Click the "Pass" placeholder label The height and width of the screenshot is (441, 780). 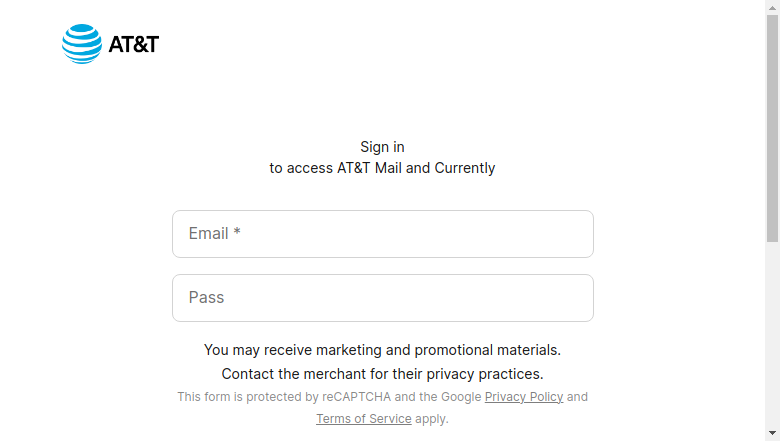(206, 297)
